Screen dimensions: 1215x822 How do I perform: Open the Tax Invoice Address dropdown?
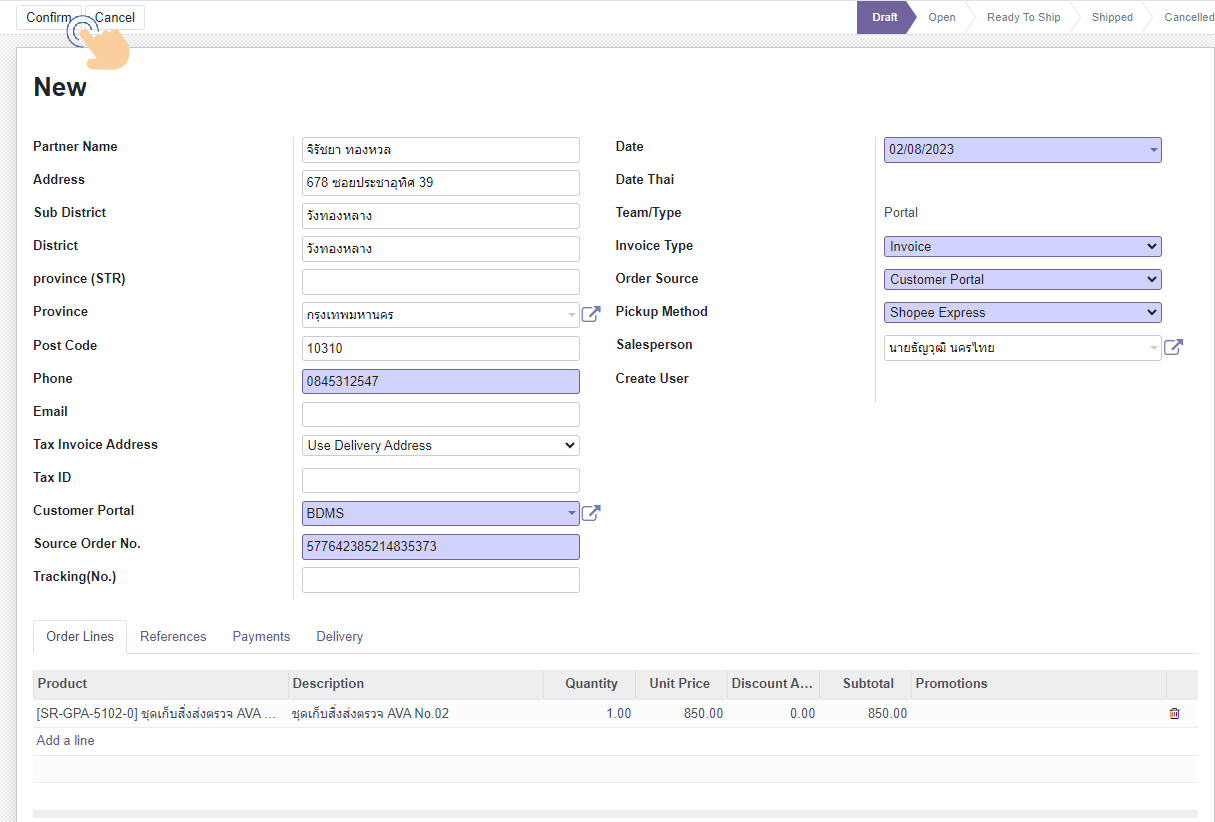click(x=440, y=445)
